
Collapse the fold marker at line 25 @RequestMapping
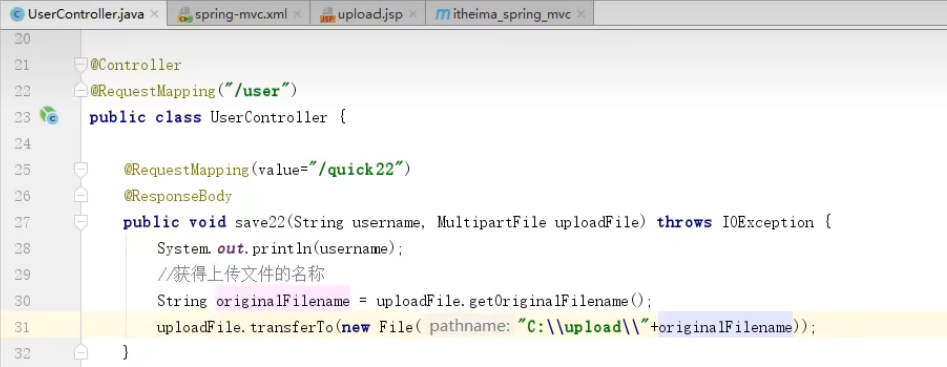pyautogui.click(x=80, y=170)
